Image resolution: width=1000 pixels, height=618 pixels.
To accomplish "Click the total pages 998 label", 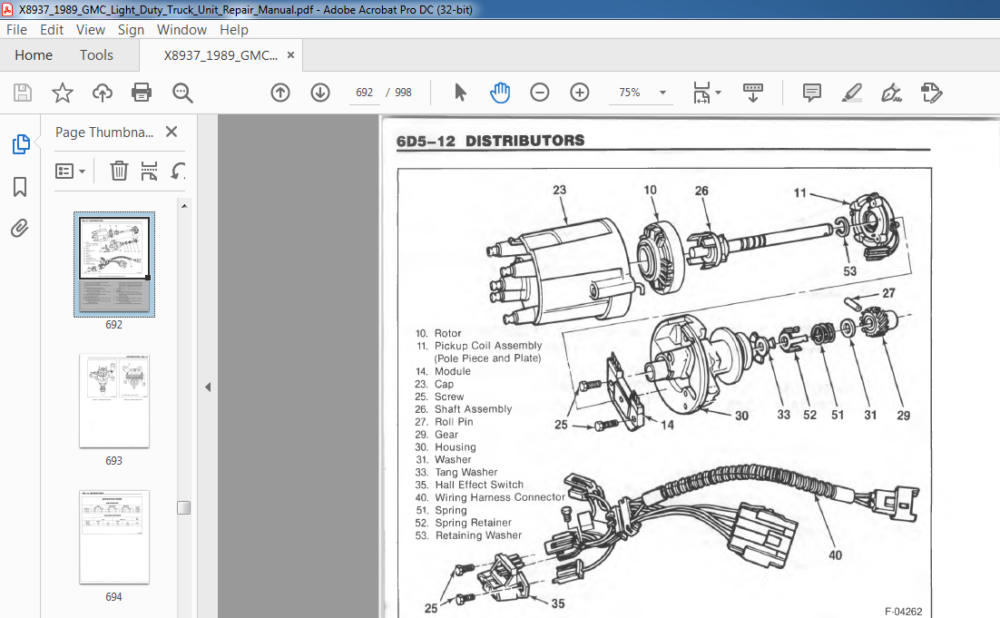I will [403, 92].
